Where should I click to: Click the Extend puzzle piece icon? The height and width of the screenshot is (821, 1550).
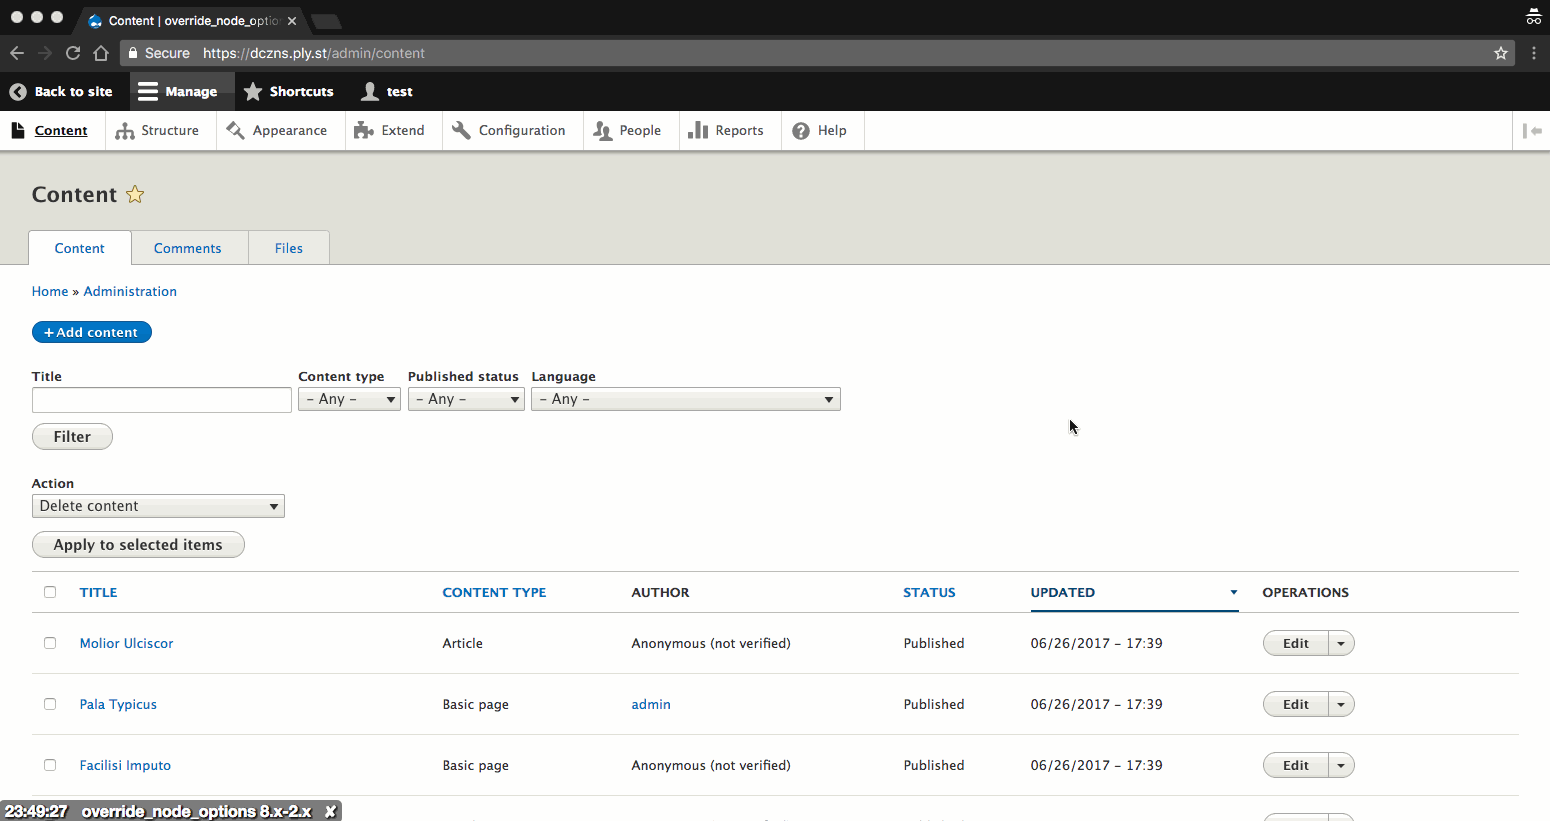[364, 131]
